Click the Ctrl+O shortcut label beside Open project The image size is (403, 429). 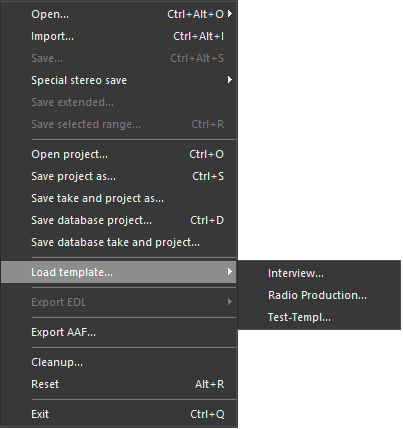pos(207,154)
